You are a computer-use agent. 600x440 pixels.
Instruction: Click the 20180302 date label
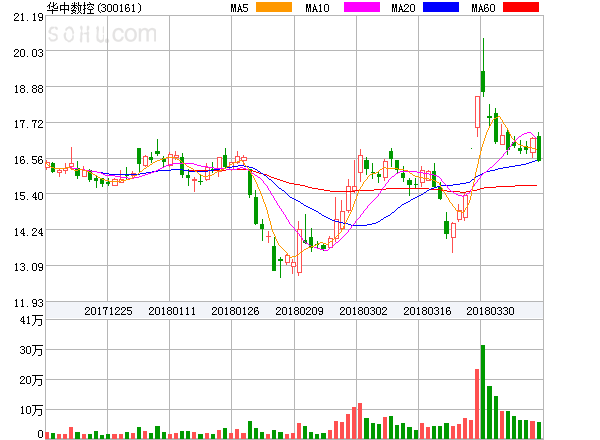pos(363,311)
